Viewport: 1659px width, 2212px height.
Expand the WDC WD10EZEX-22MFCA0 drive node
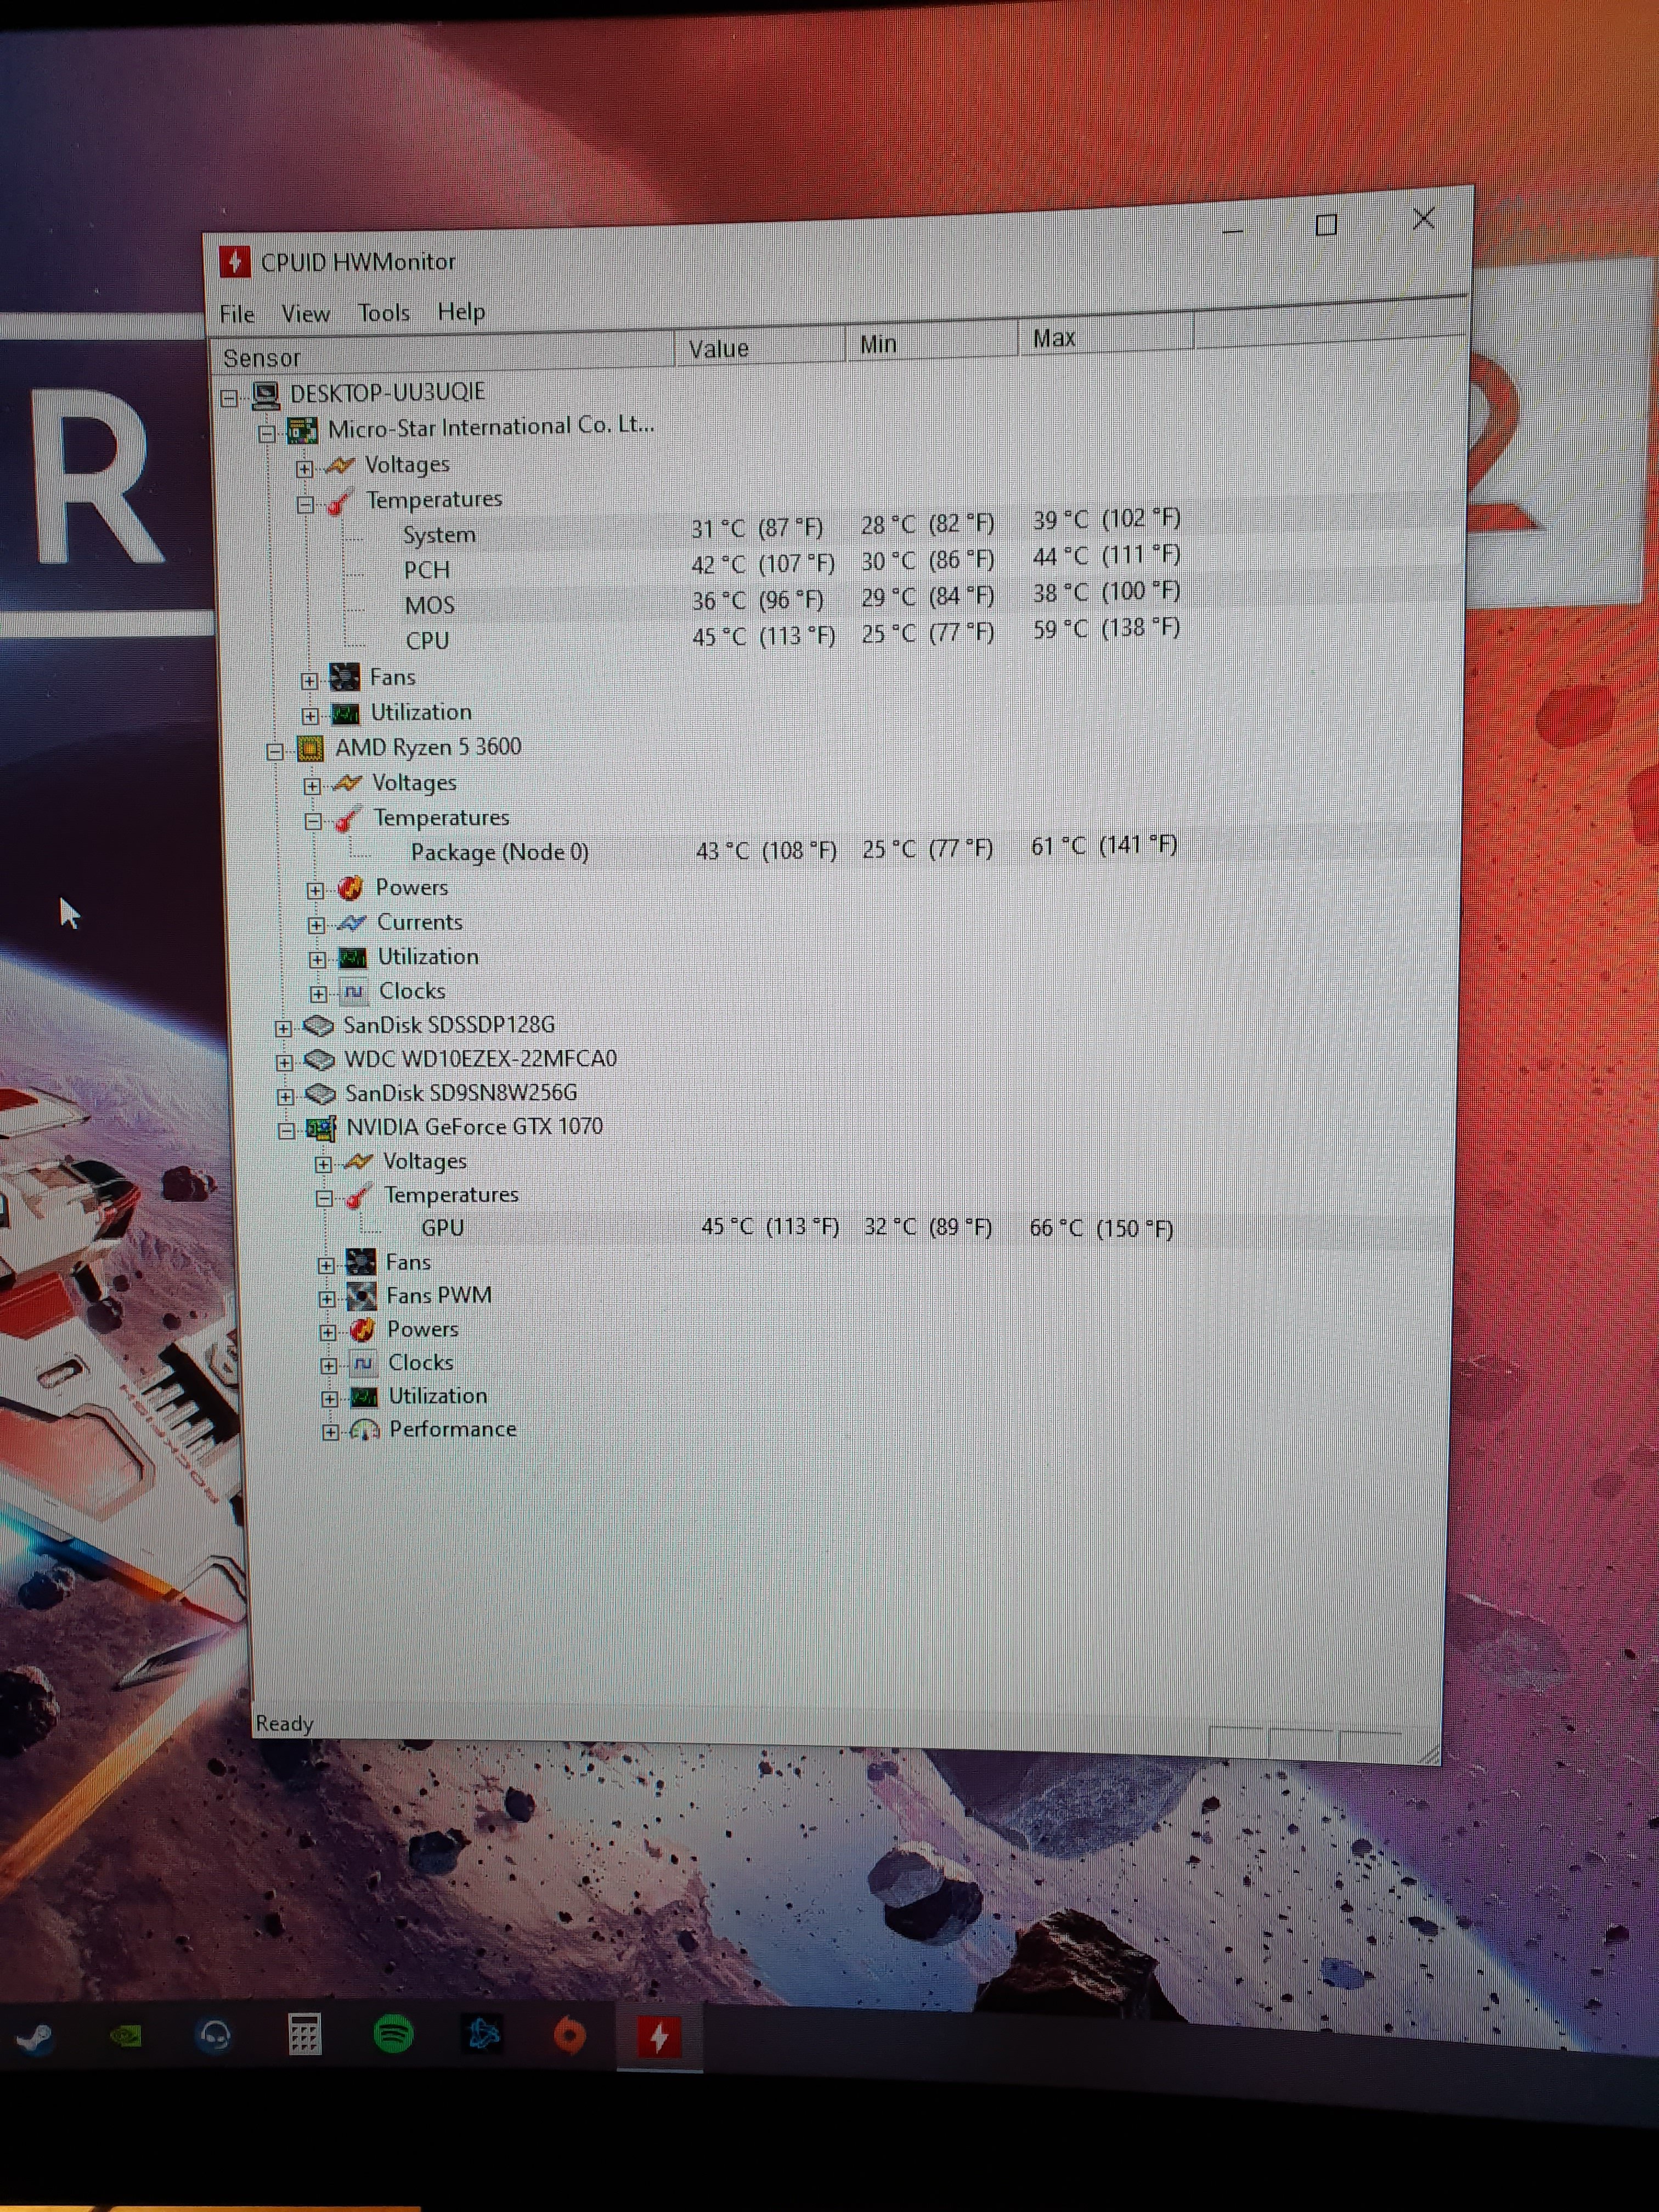point(285,1062)
